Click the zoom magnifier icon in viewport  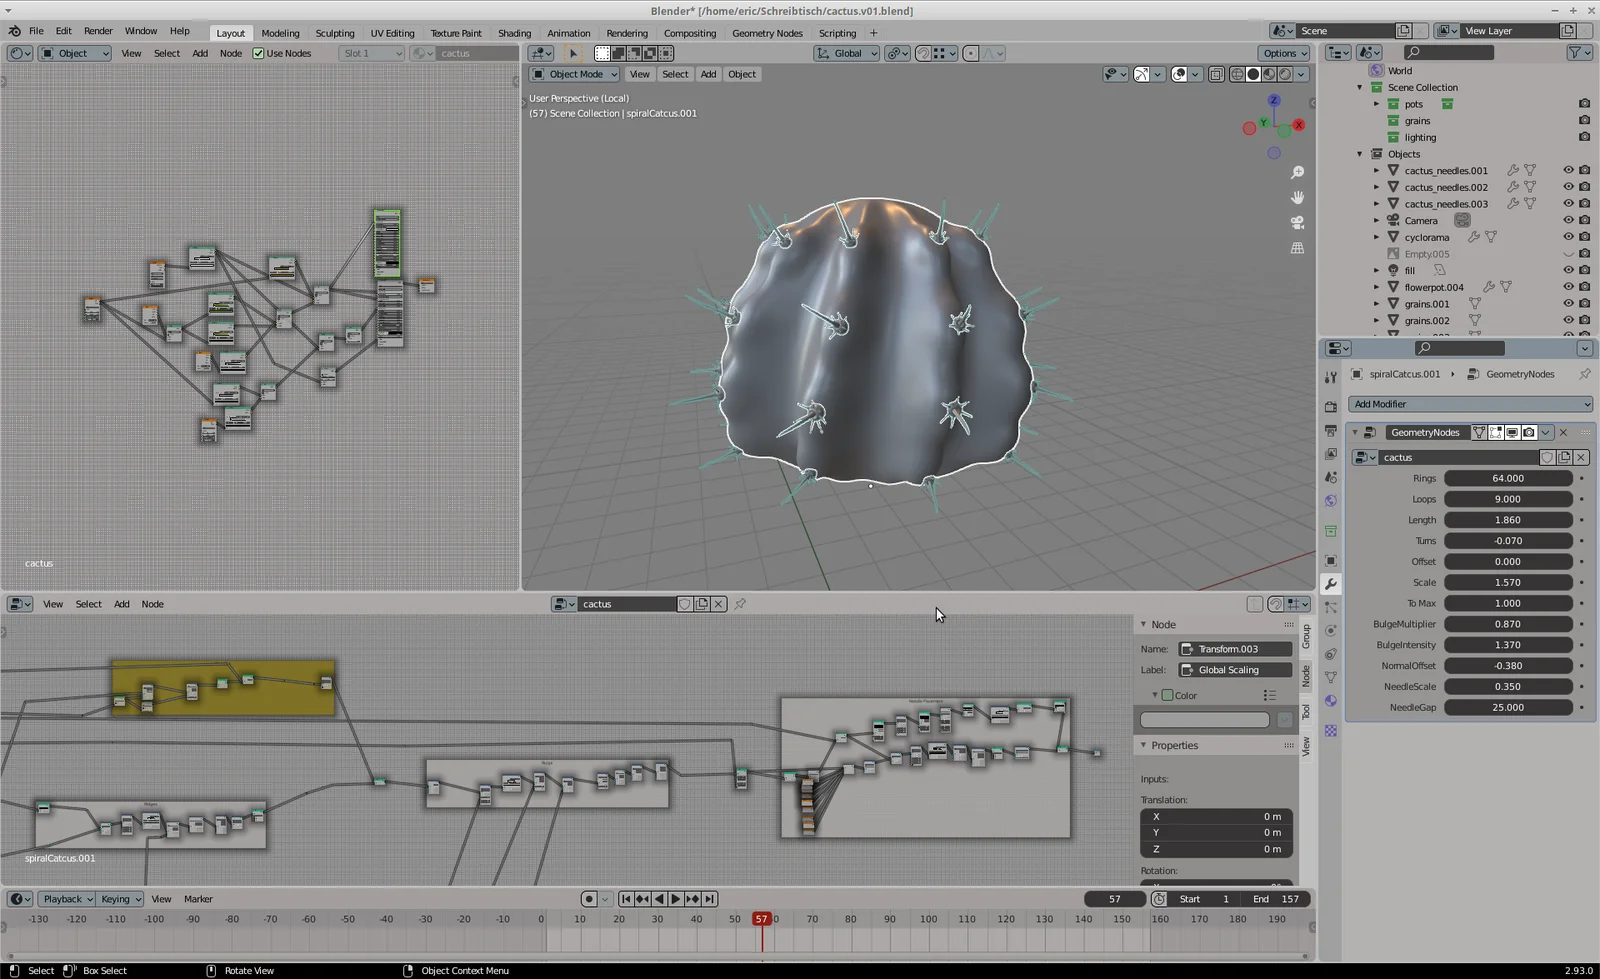click(x=1297, y=173)
